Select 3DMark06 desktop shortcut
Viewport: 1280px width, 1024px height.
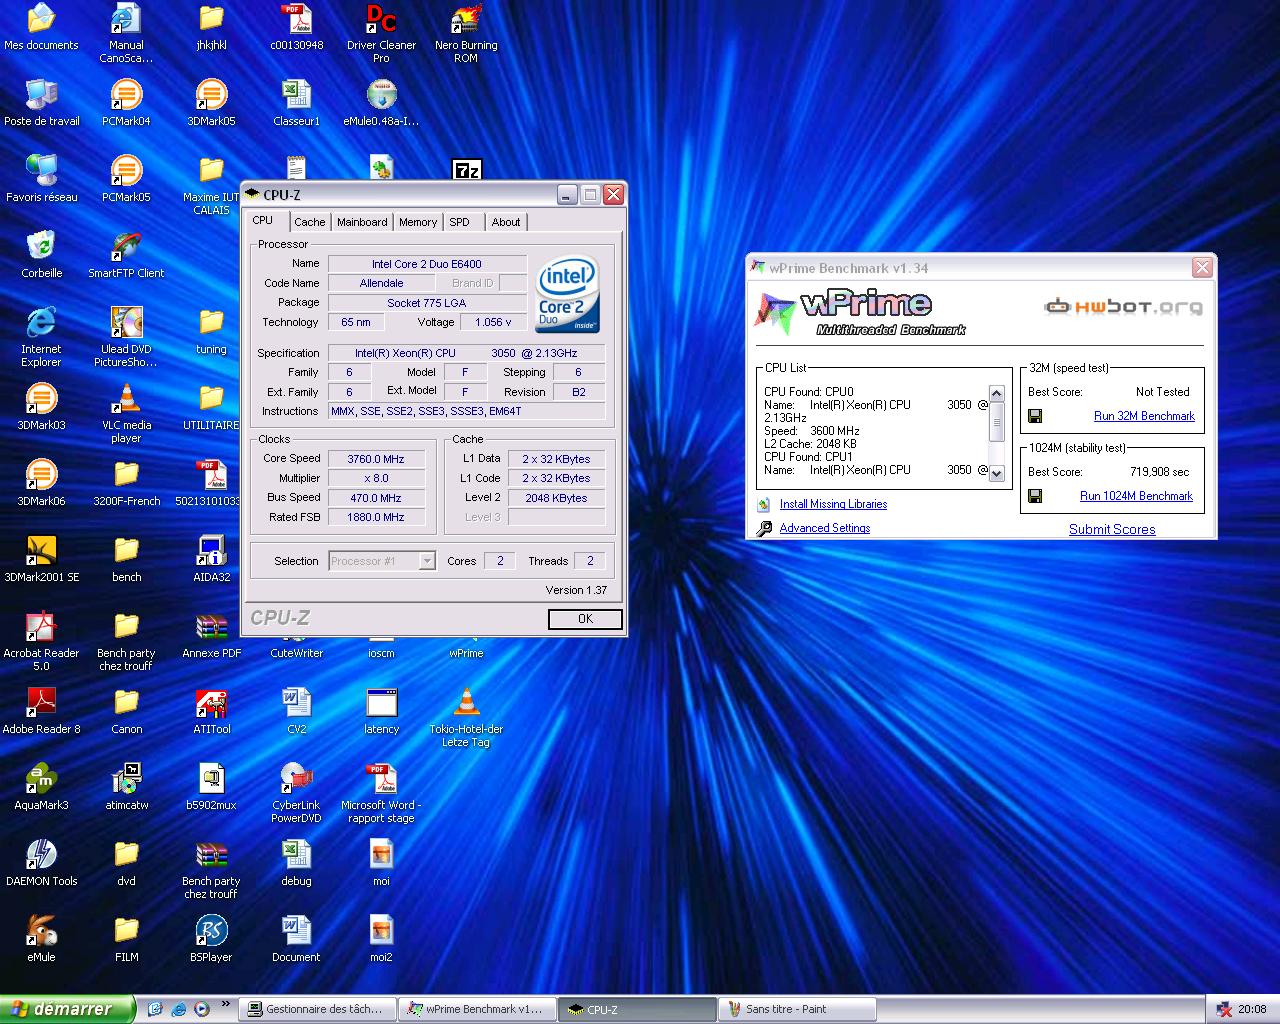(x=41, y=483)
